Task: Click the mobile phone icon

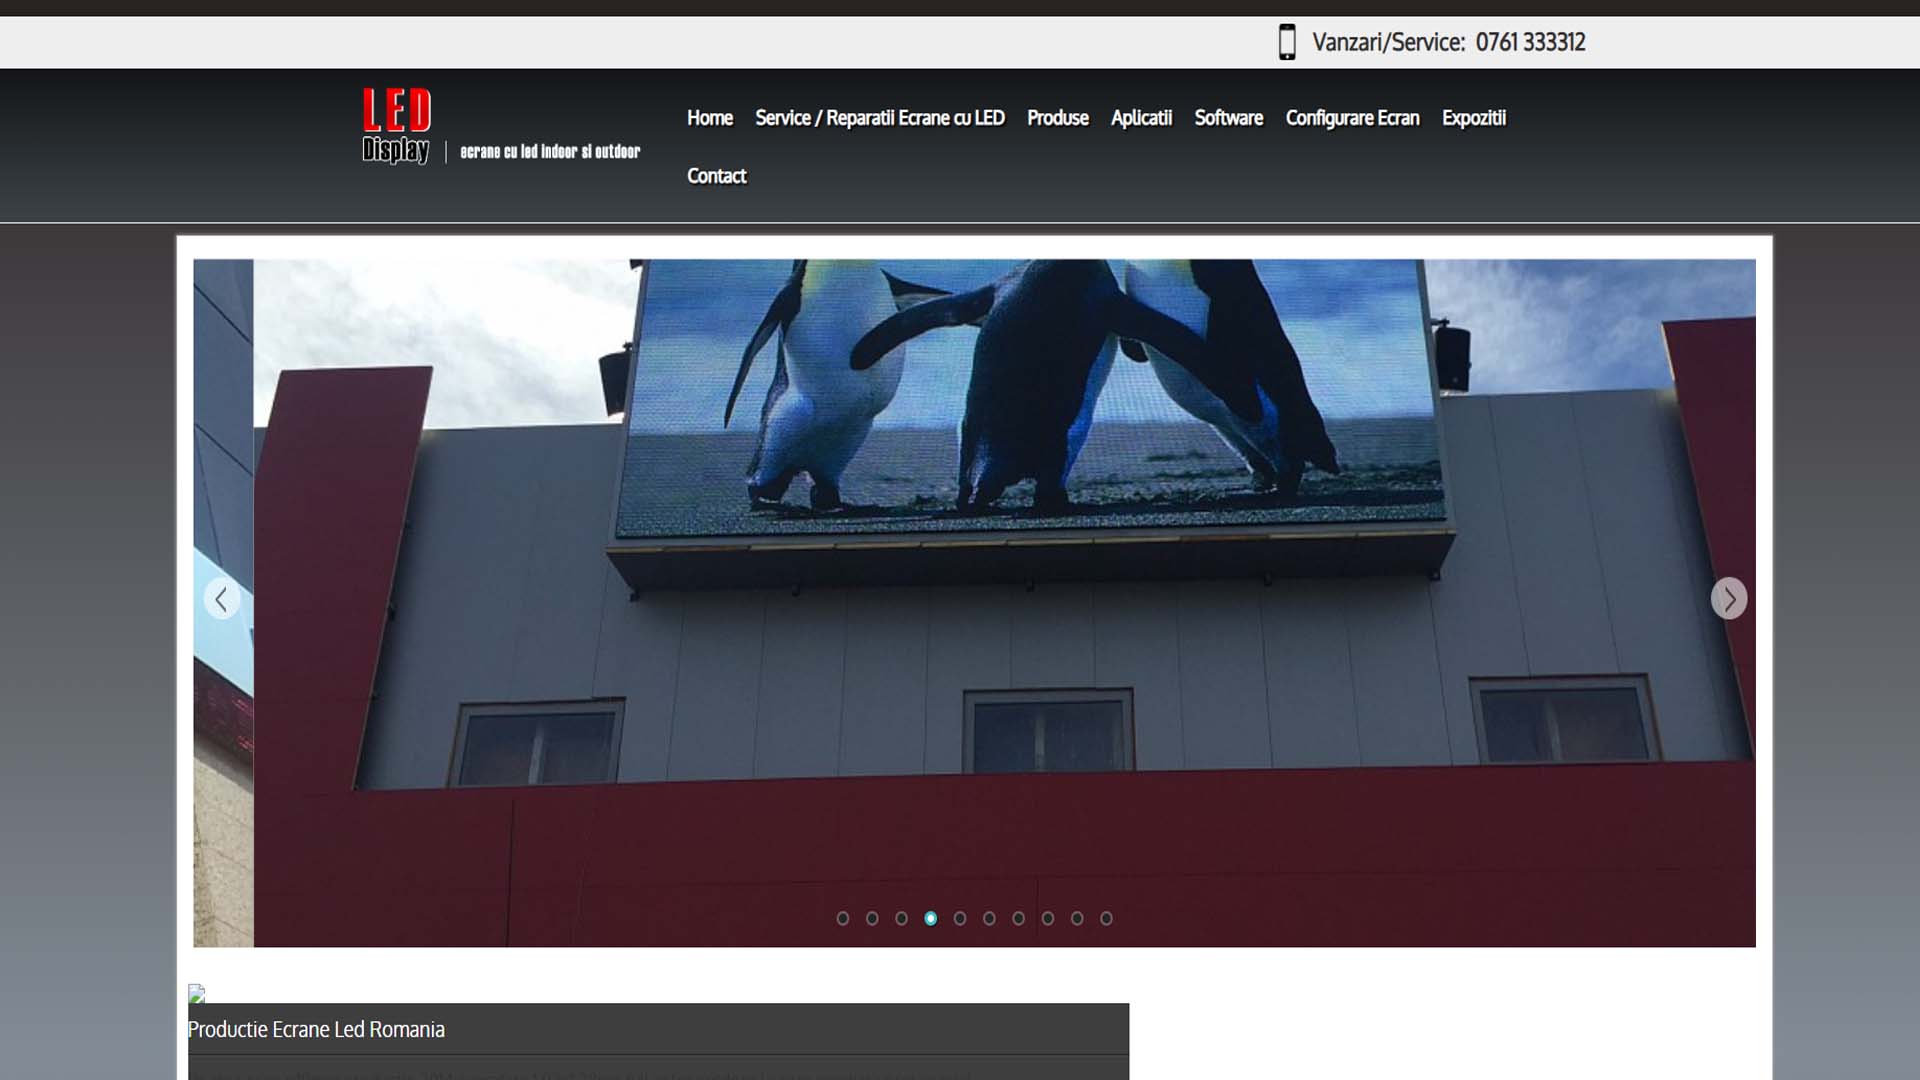Action: [x=1287, y=42]
